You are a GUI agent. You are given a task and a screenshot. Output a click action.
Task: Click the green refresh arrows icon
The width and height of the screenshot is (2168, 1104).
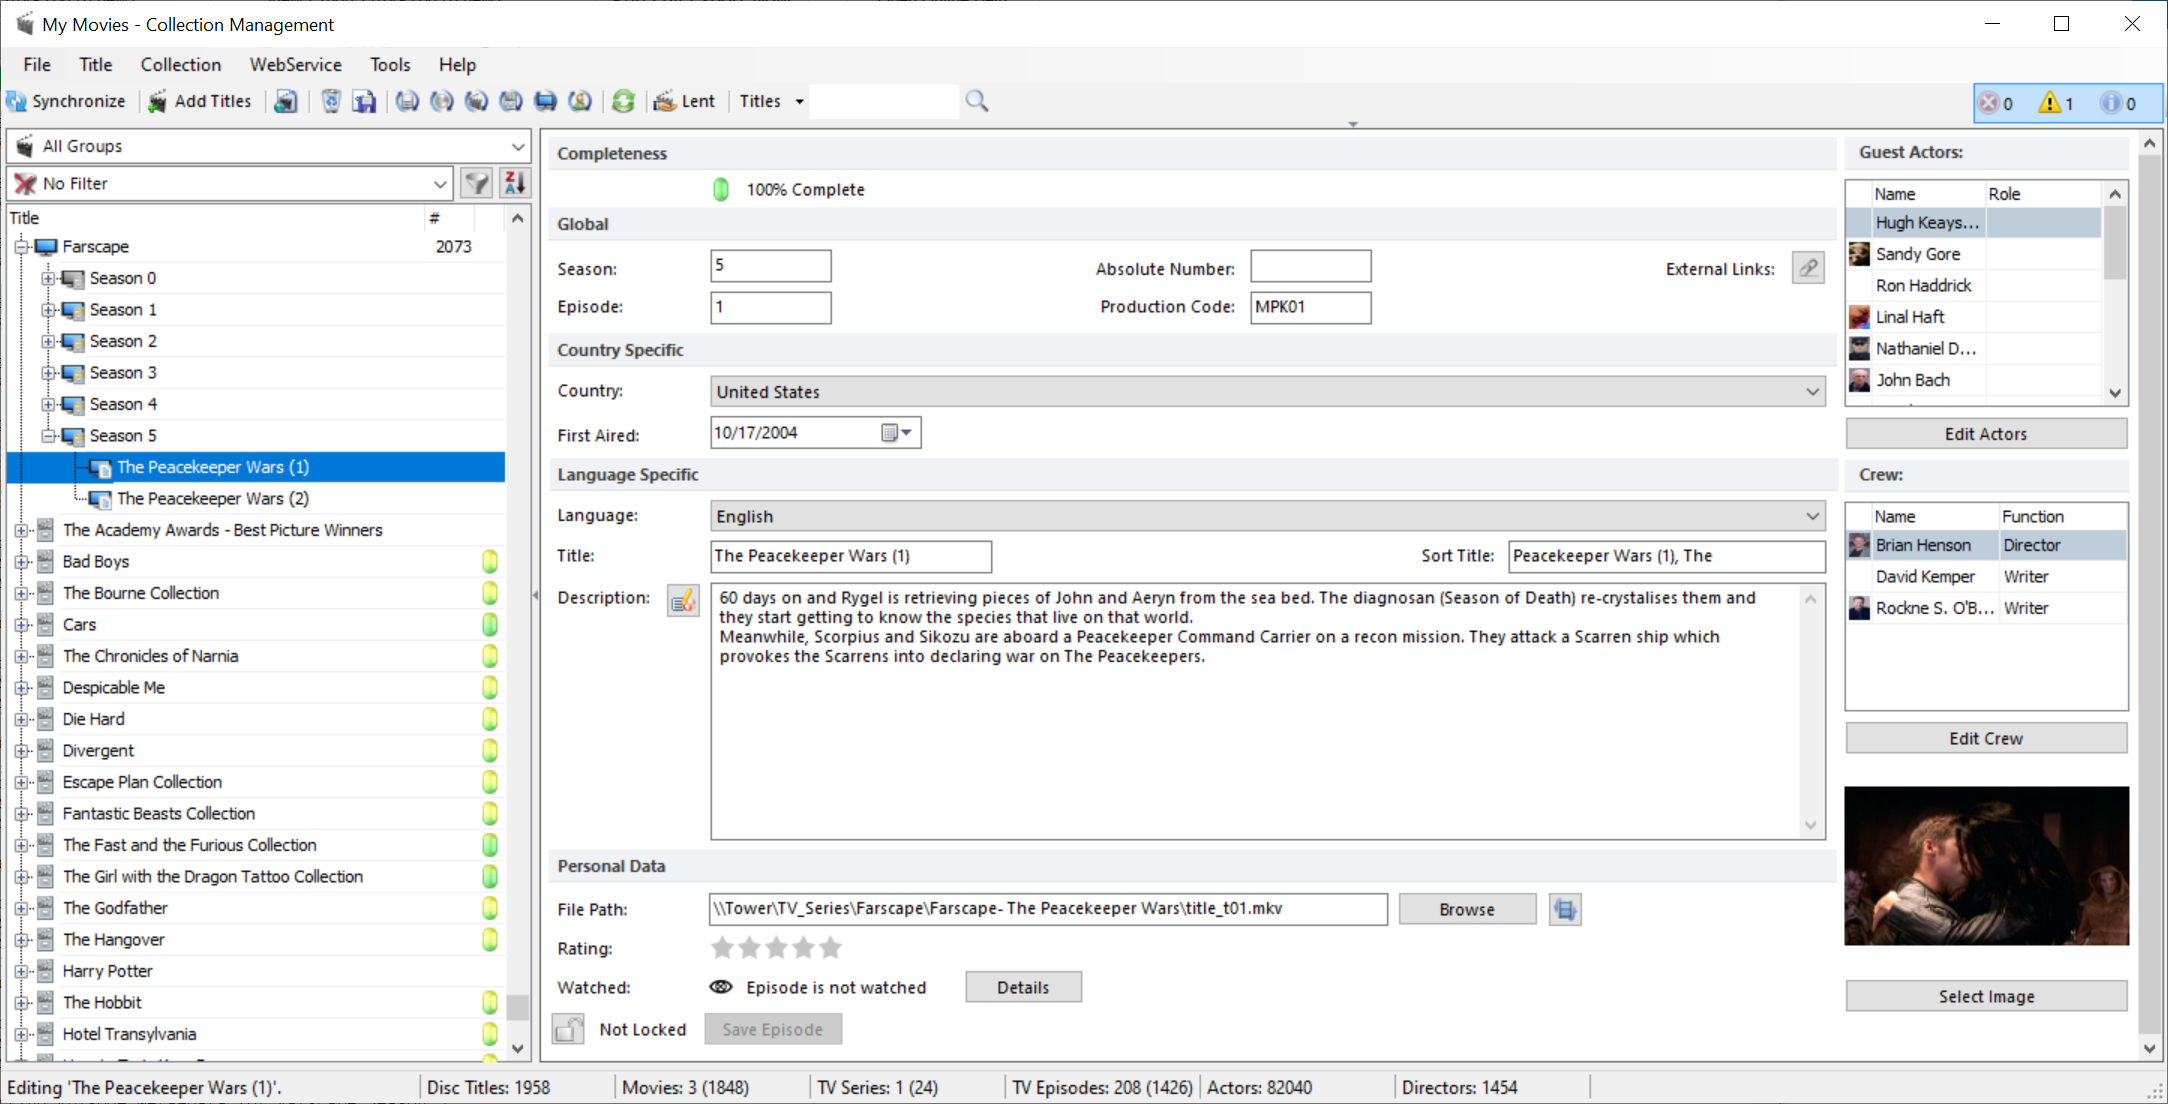623,101
